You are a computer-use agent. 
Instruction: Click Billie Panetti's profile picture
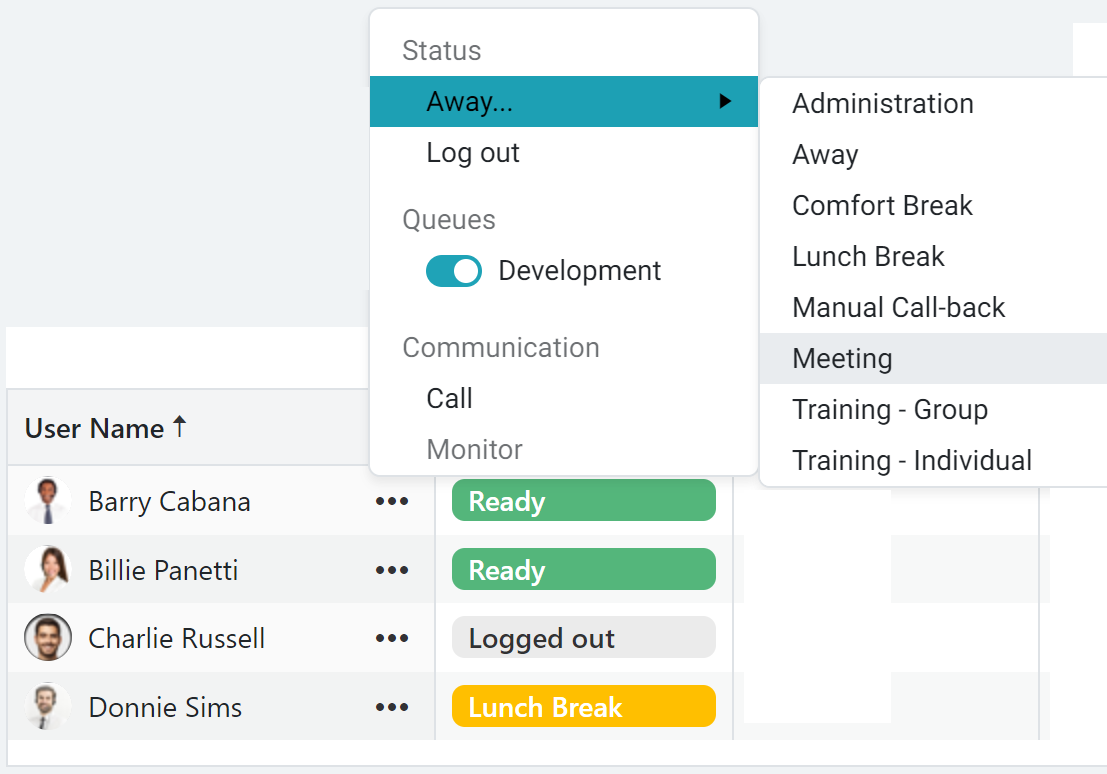click(47, 570)
